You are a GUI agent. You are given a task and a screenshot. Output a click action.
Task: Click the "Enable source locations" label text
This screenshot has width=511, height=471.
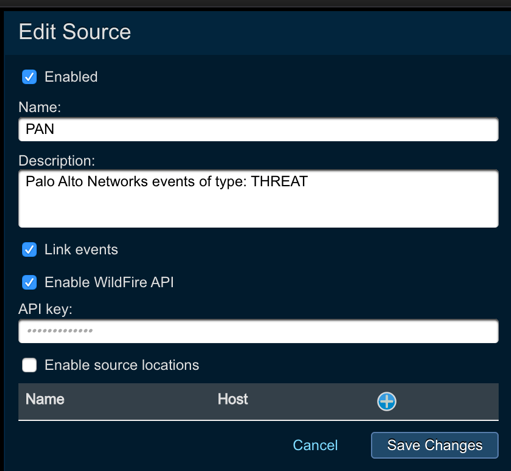pos(122,365)
